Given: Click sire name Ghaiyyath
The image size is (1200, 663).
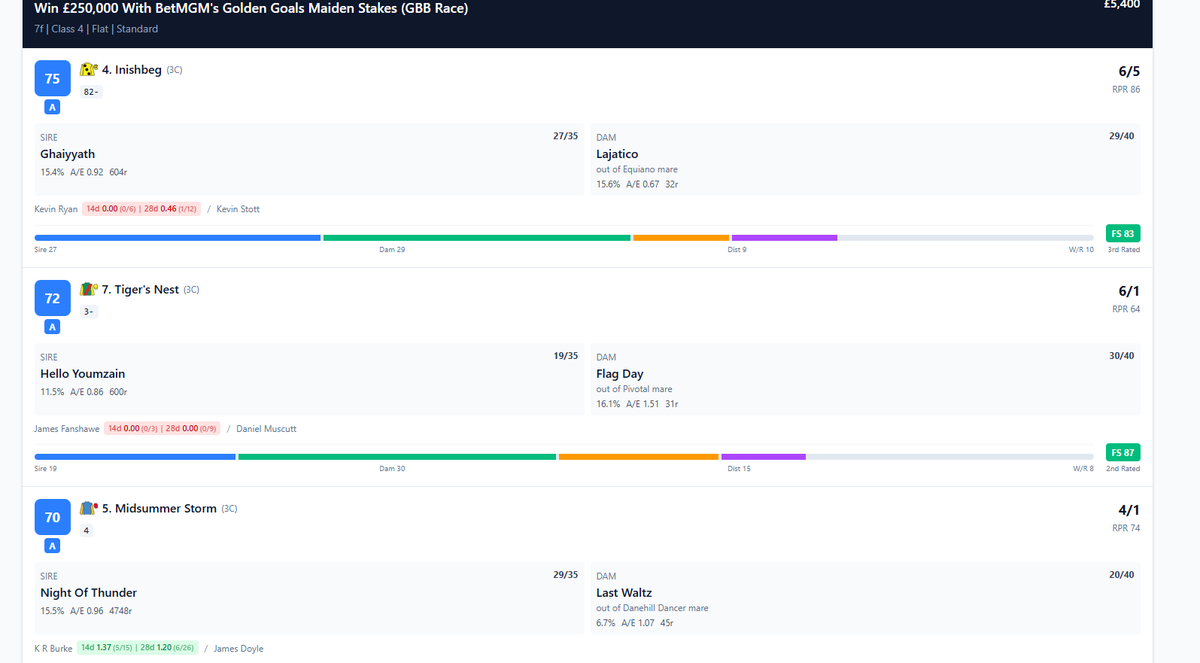Looking at the screenshot, I should [x=68, y=154].
